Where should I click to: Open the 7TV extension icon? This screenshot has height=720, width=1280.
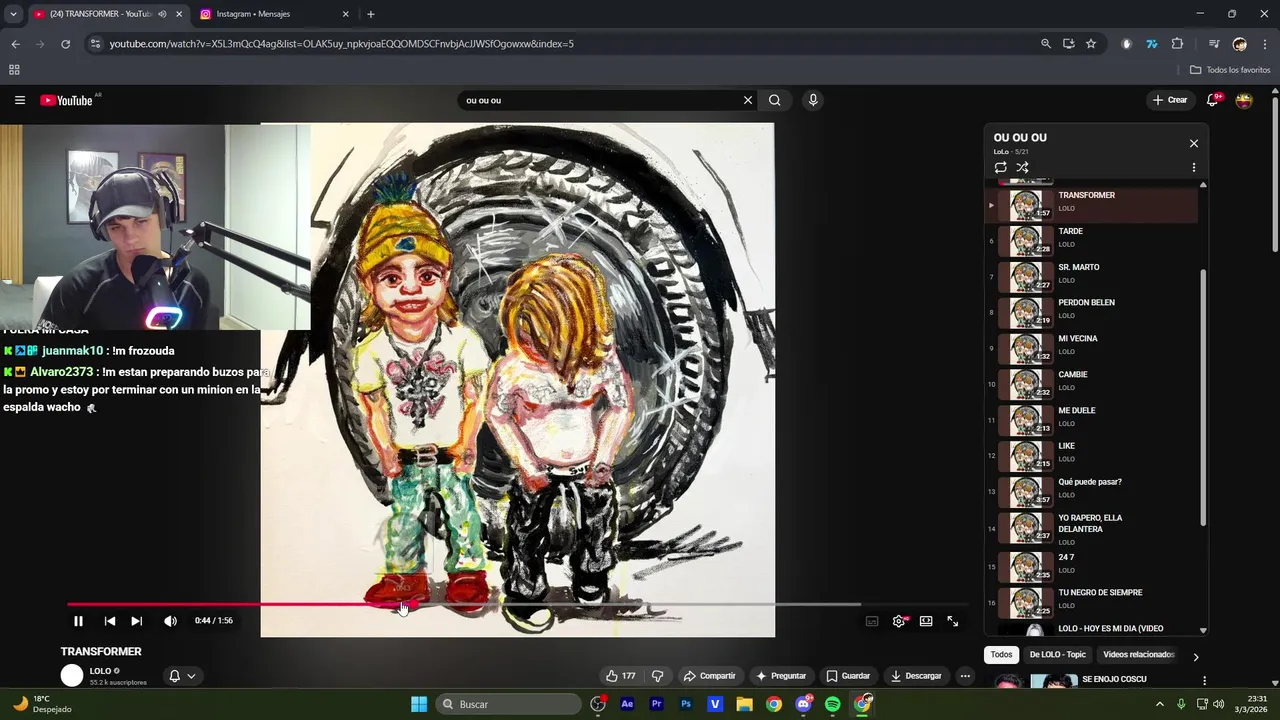point(1152,44)
